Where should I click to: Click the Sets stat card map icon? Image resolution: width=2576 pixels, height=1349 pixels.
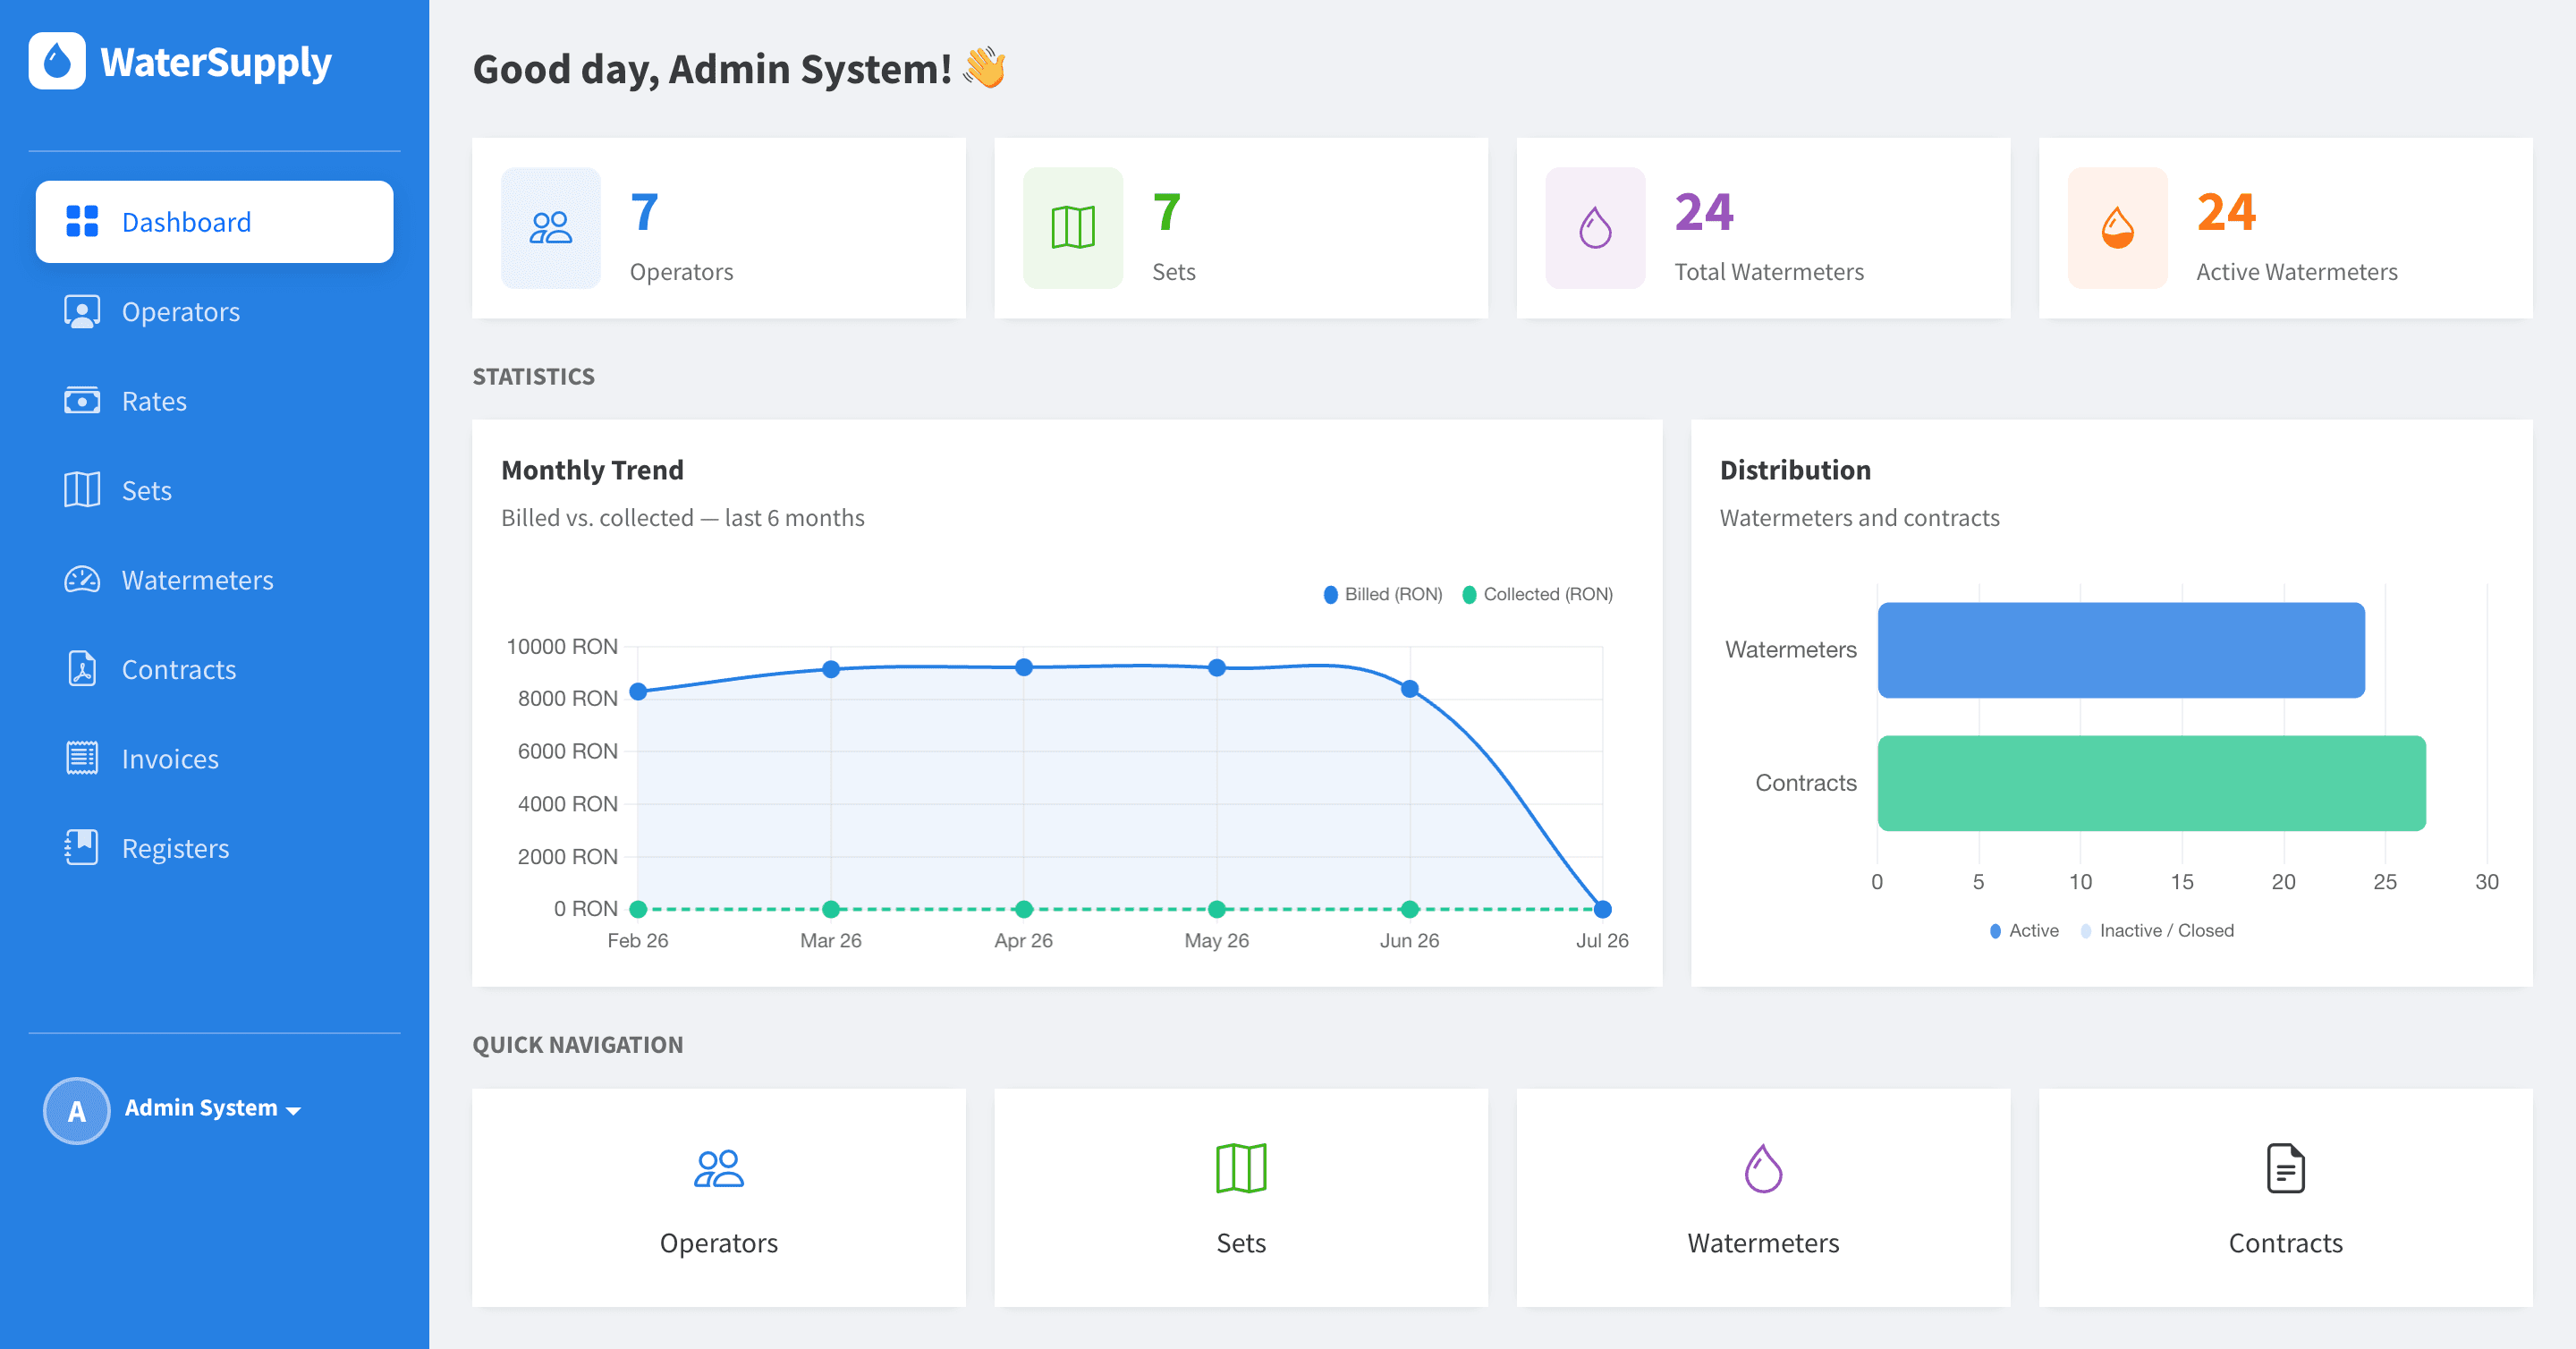pos(1073,228)
